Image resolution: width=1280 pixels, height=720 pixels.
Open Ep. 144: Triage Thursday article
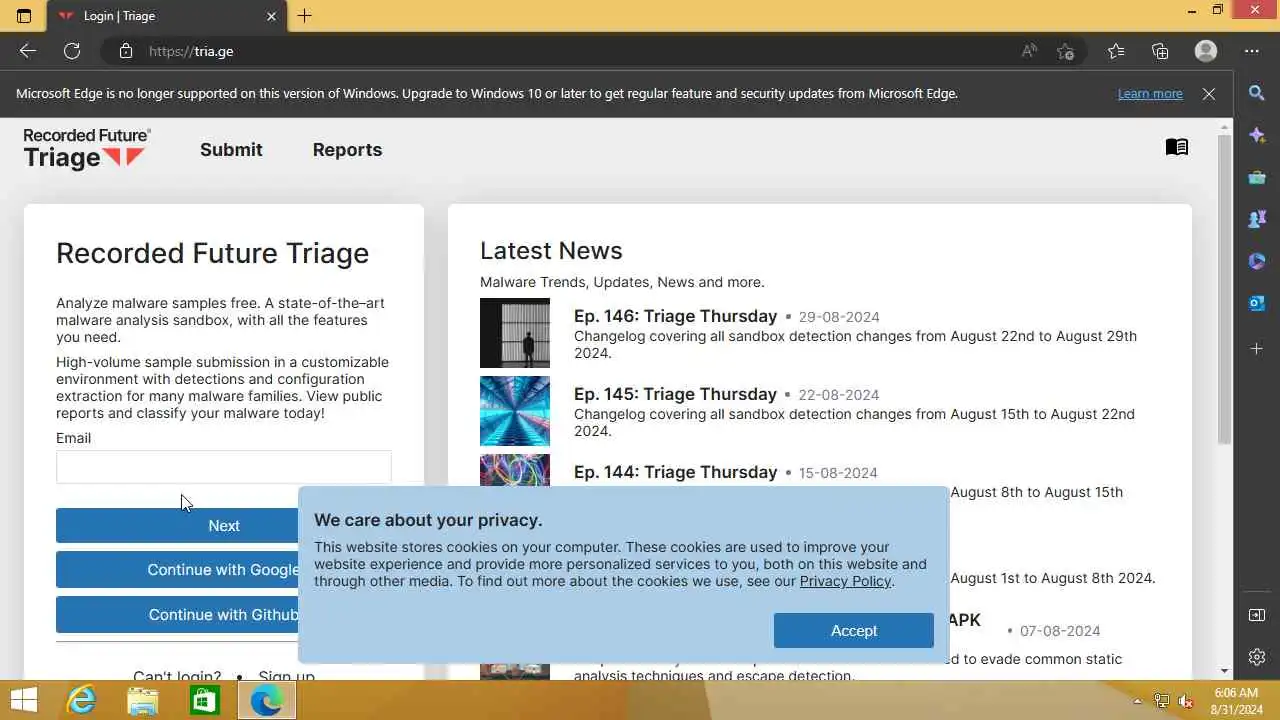coord(675,472)
